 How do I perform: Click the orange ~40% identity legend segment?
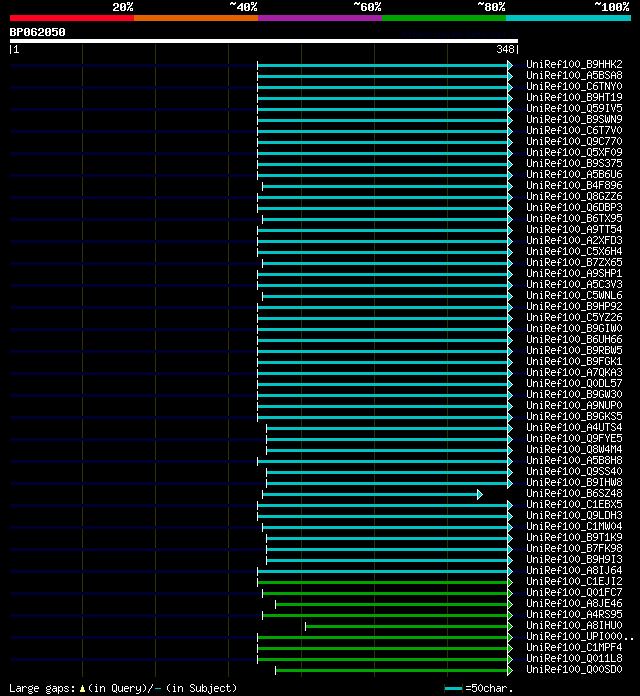pos(196,18)
